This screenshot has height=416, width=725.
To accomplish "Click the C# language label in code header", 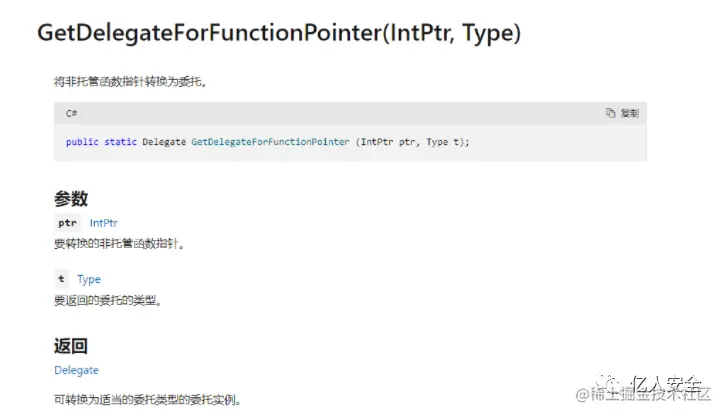I will [x=71, y=113].
